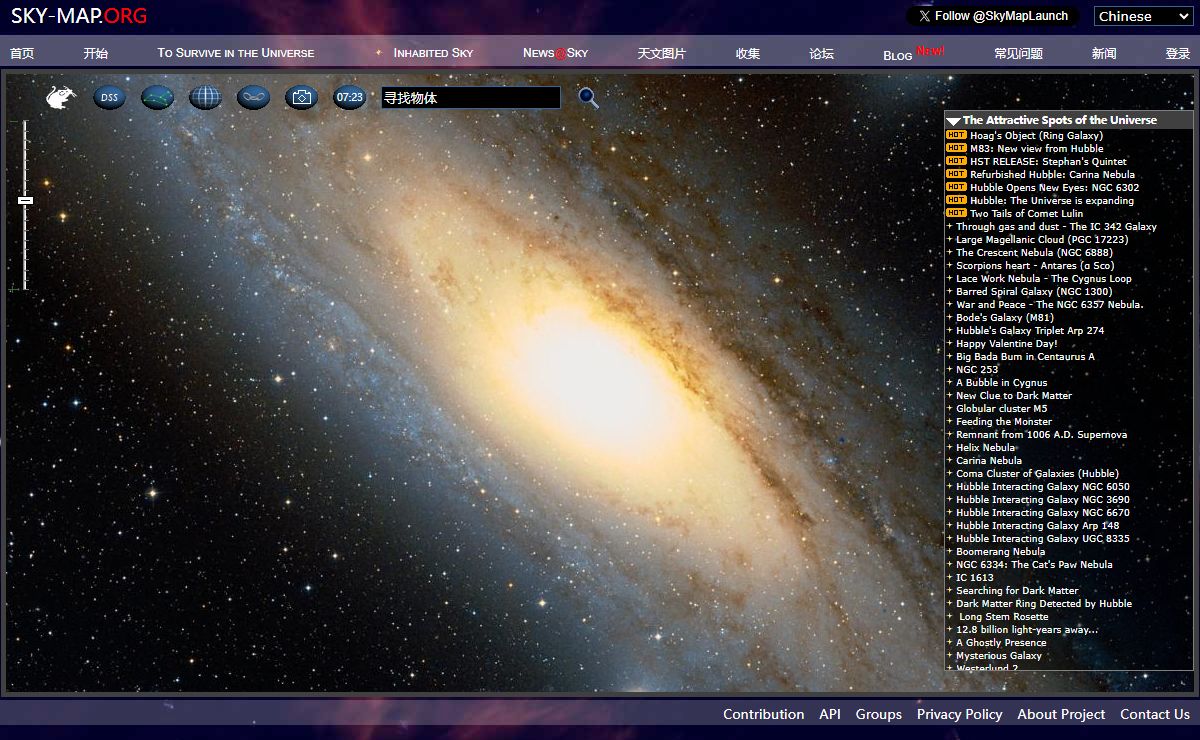The height and width of the screenshot is (740, 1200).
Task: Select the Helix Nebula entry
Action: [985, 447]
